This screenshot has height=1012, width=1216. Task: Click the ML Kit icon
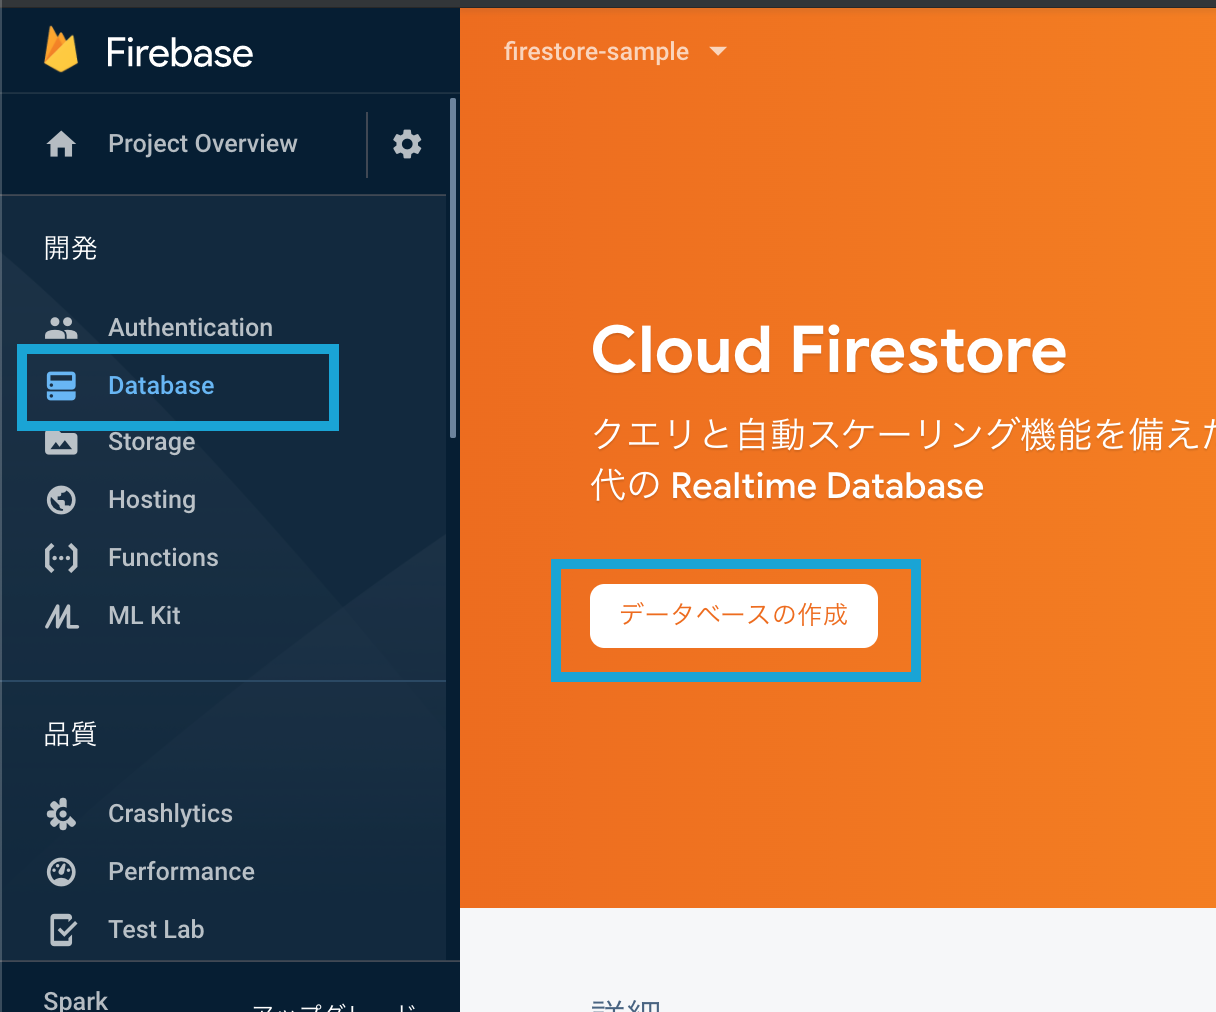click(61, 616)
